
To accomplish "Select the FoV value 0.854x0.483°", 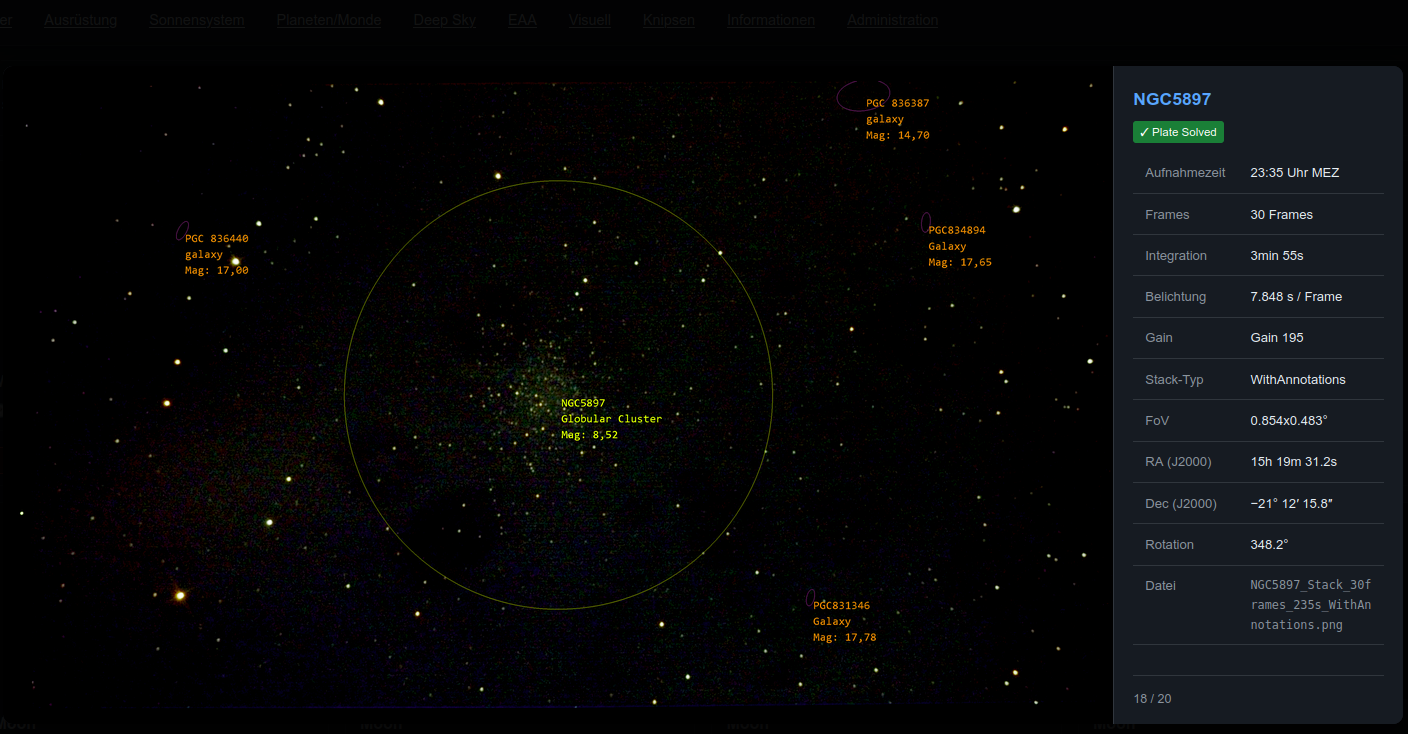I will click(1289, 421).
